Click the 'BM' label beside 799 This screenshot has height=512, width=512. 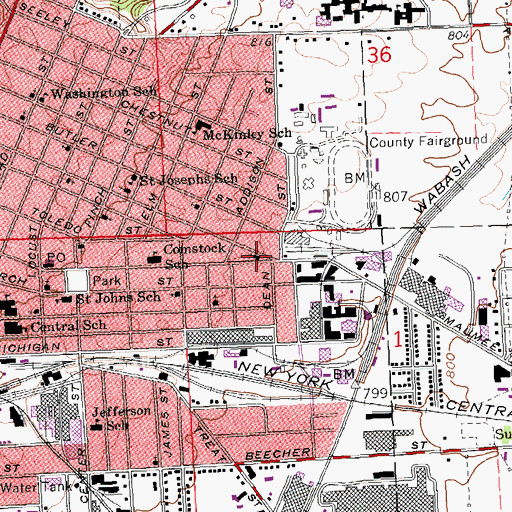click(344, 374)
